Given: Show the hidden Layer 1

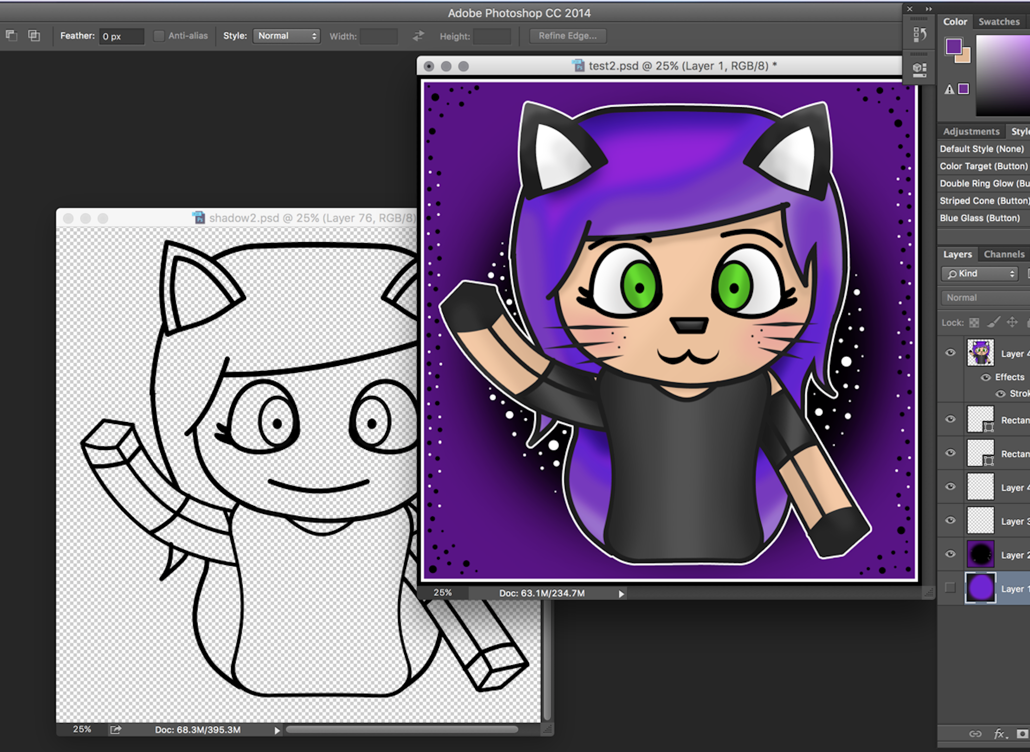Looking at the screenshot, I should tap(950, 588).
